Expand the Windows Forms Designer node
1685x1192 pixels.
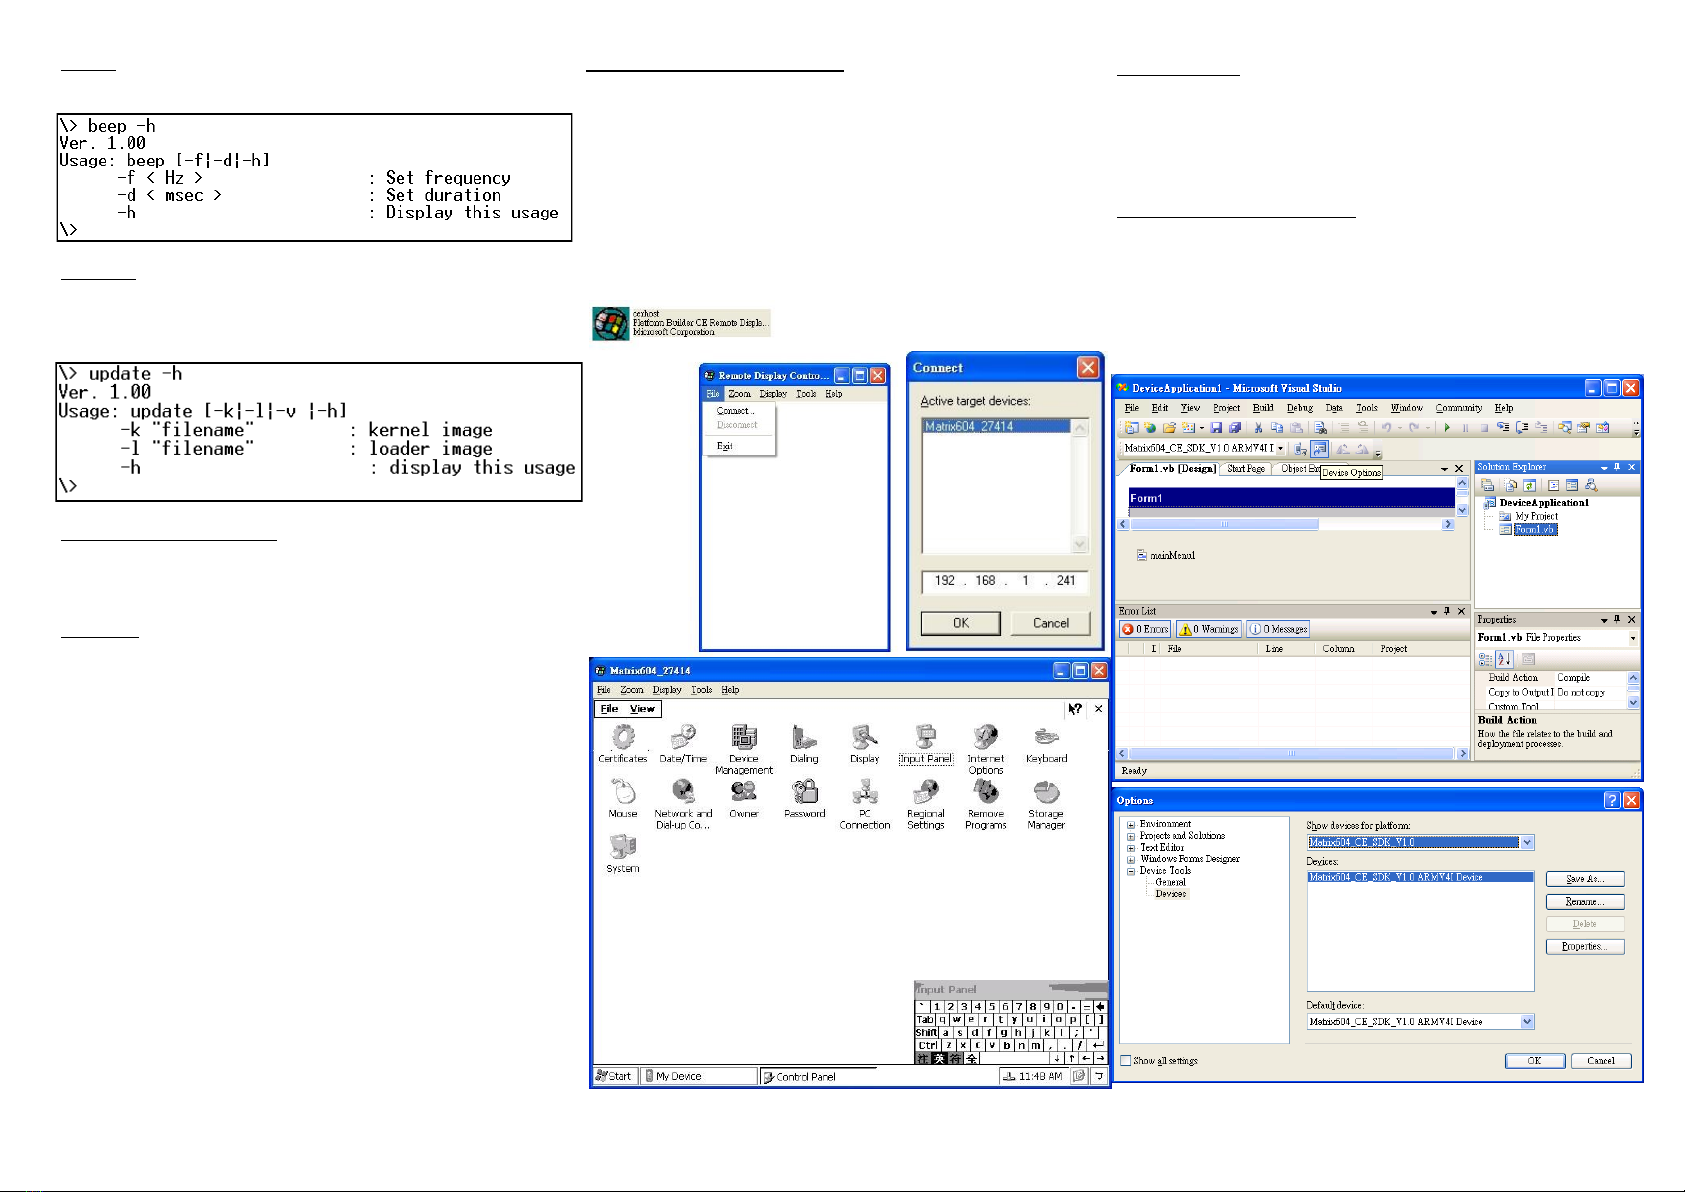coord(1131,859)
